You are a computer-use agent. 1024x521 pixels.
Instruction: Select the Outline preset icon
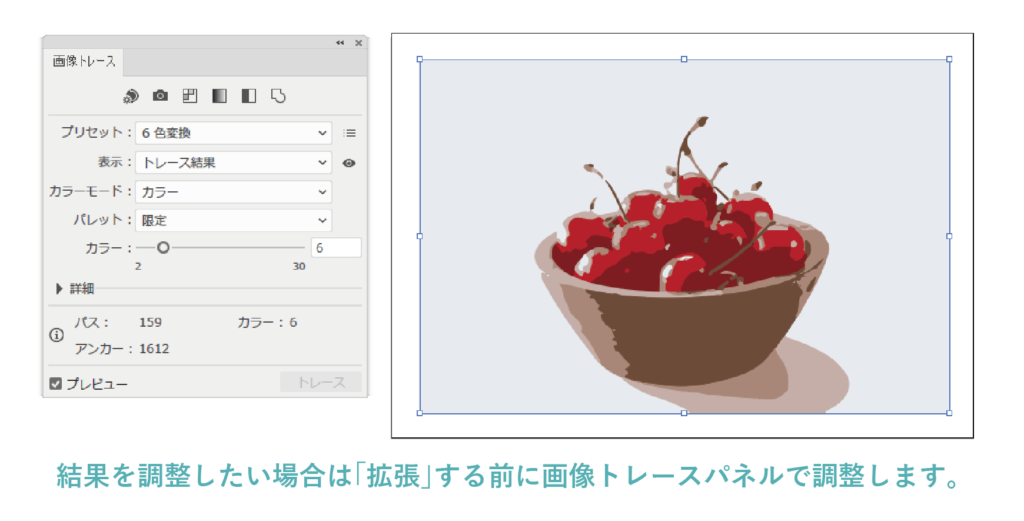(278, 96)
